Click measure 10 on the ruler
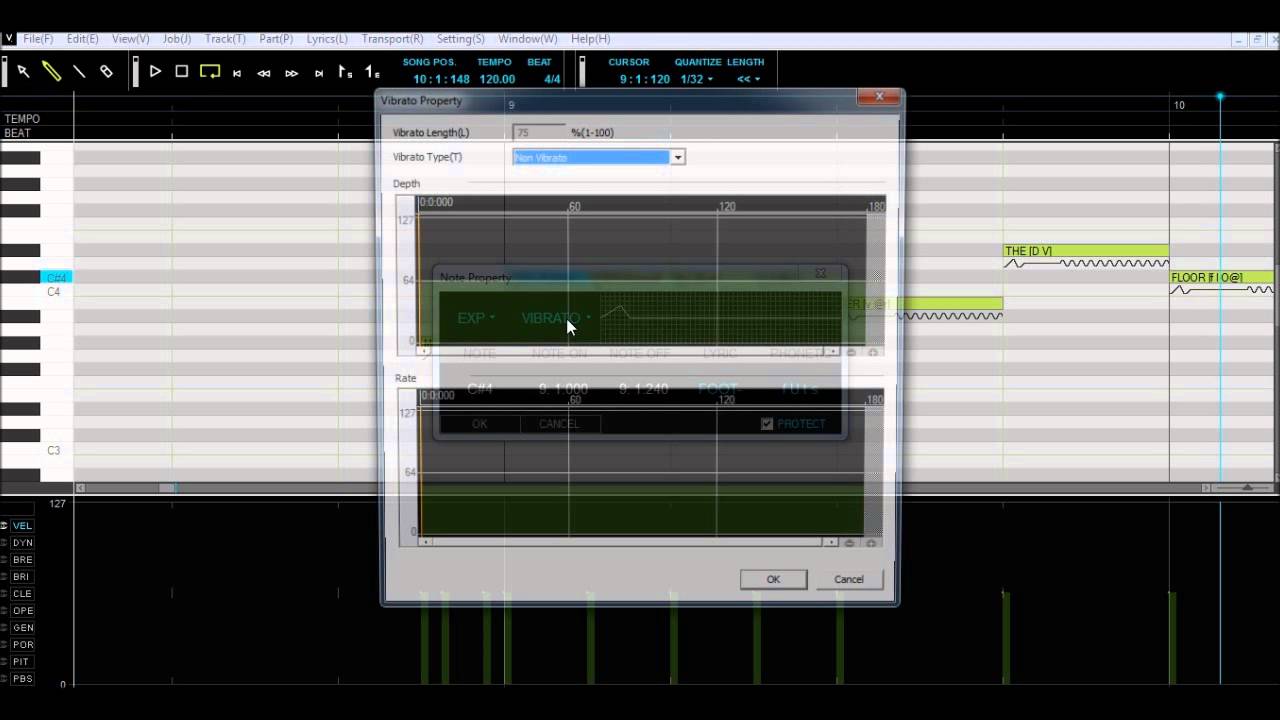The height and width of the screenshot is (720, 1280). tap(1179, 105)
